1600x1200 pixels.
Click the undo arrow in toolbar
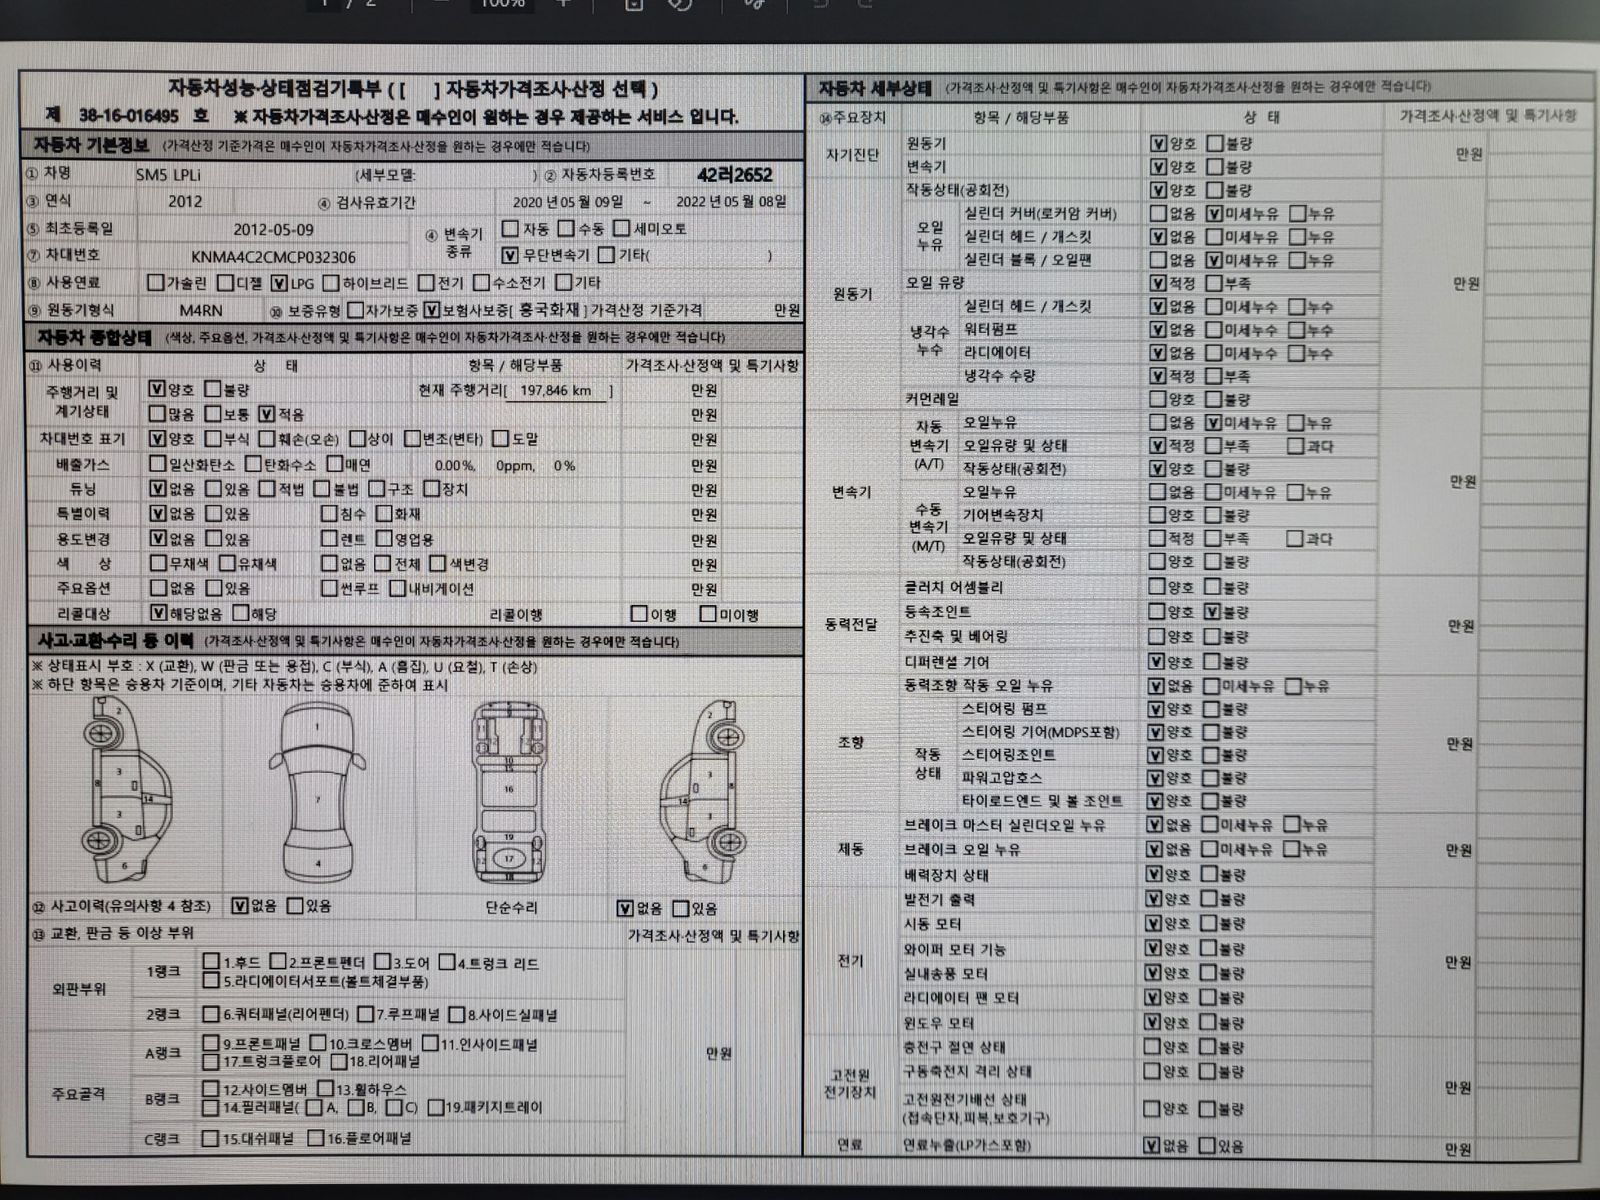(x=820, y=4)
